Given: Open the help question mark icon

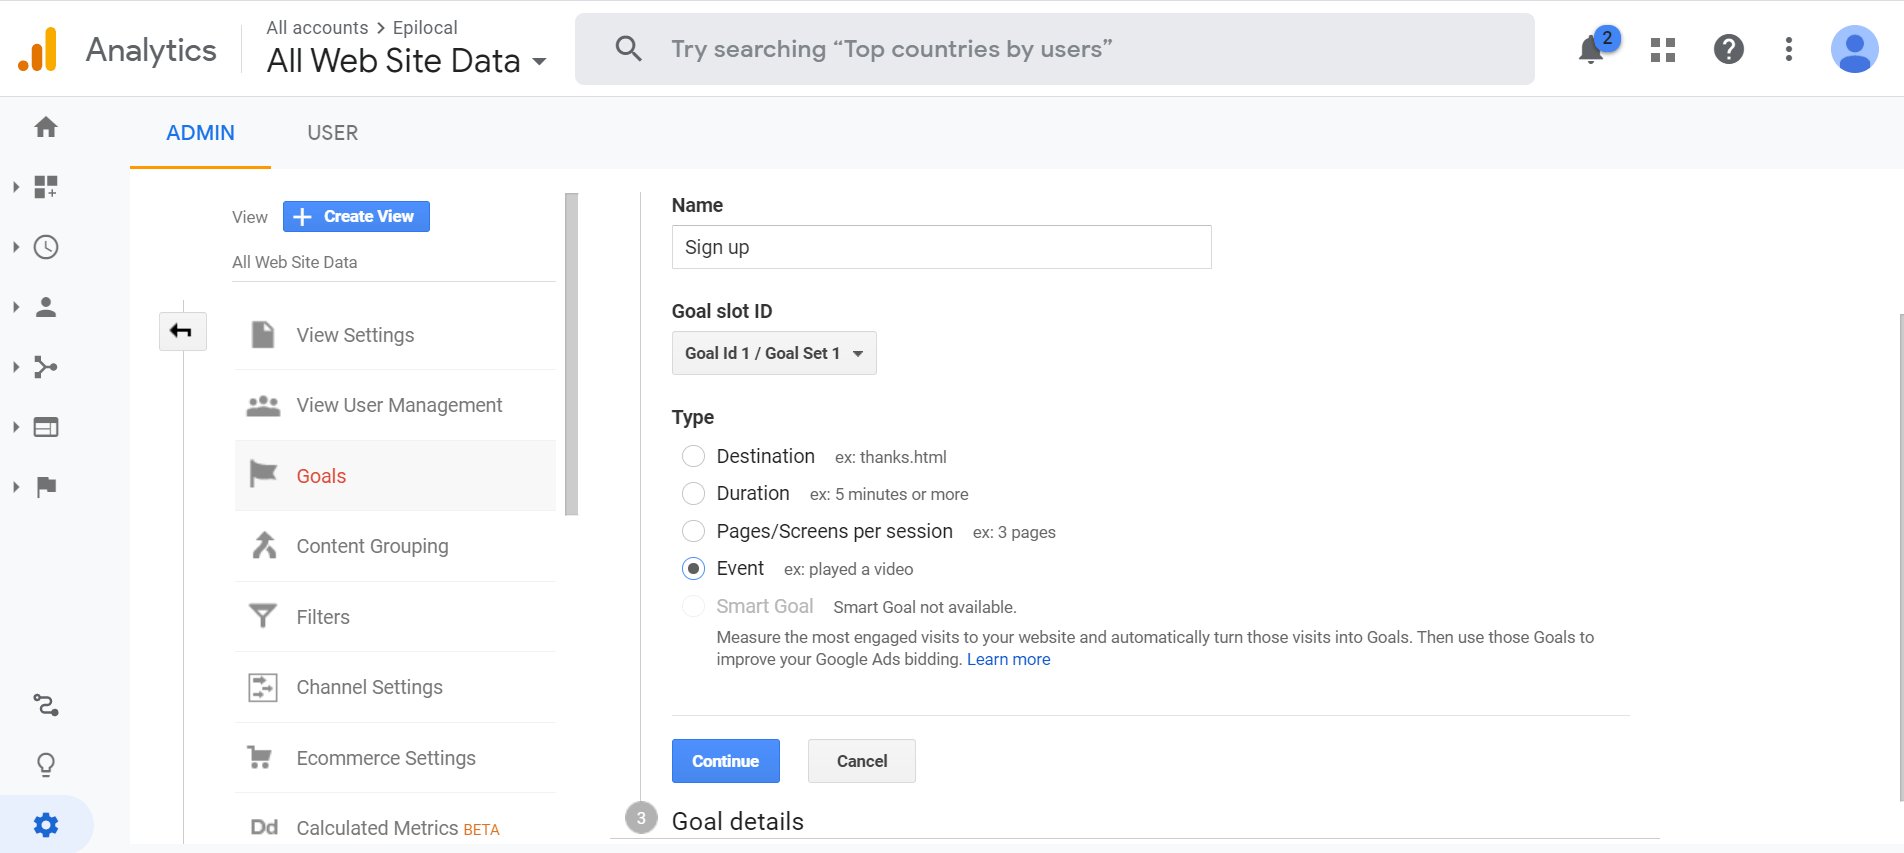Looking at the screenshot, I should (1729, 49).
